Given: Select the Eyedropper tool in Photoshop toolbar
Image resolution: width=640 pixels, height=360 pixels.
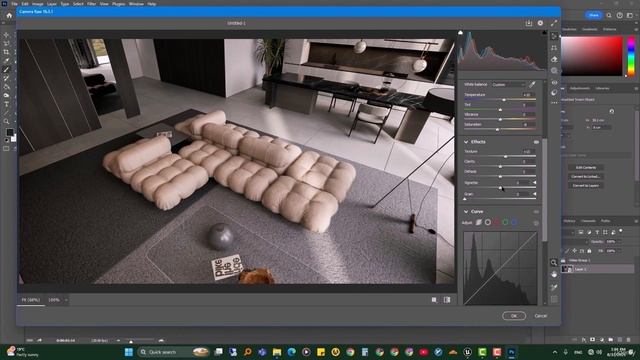Looking at the screenshot, I should pyautogui.click(x=7, y=61).
